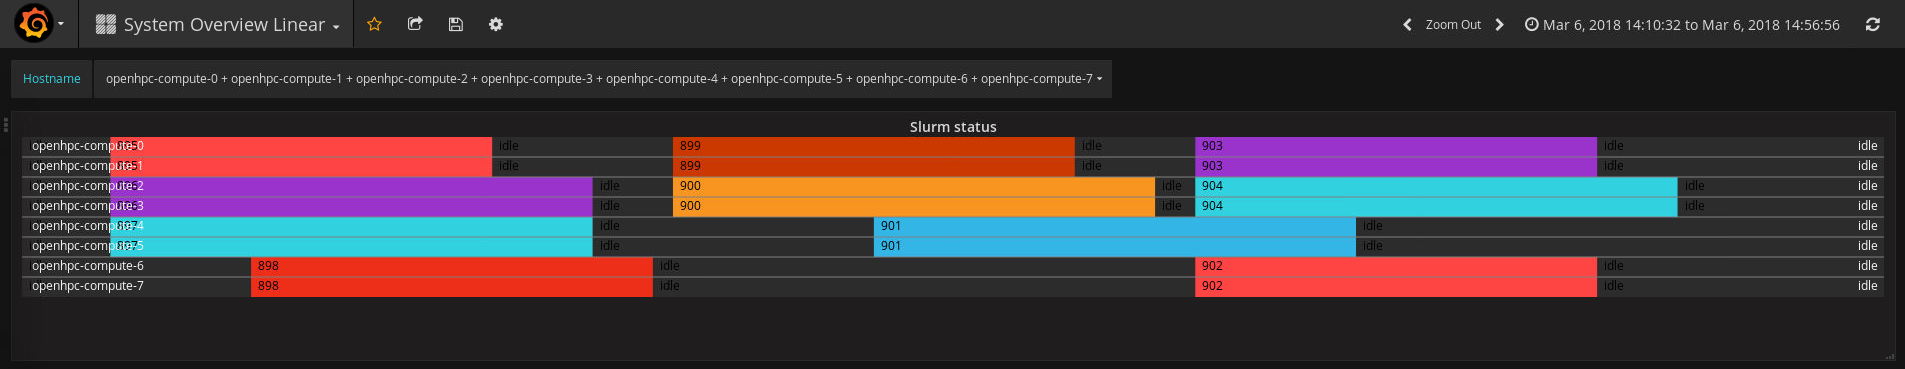Refresh the dashboard
1905x369 pixels.
[x=1873, y=25]
